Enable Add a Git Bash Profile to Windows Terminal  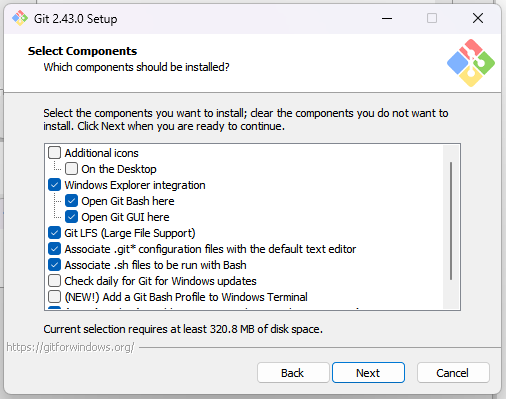point(54,297)
